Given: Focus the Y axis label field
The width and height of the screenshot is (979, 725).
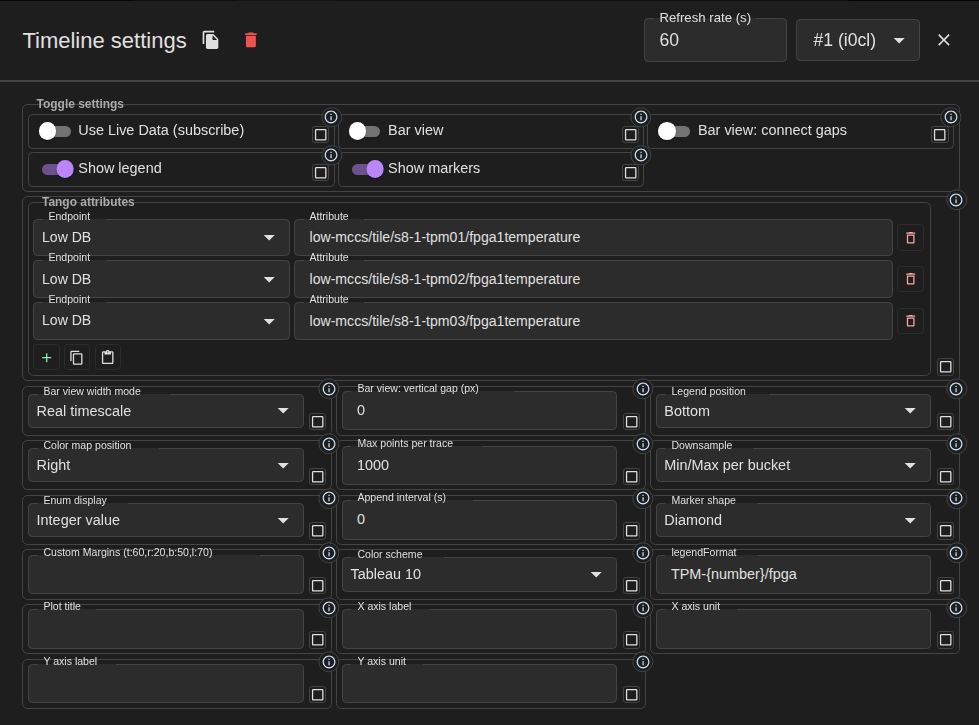Looking at the screenshot, I should tap(165, 683).
